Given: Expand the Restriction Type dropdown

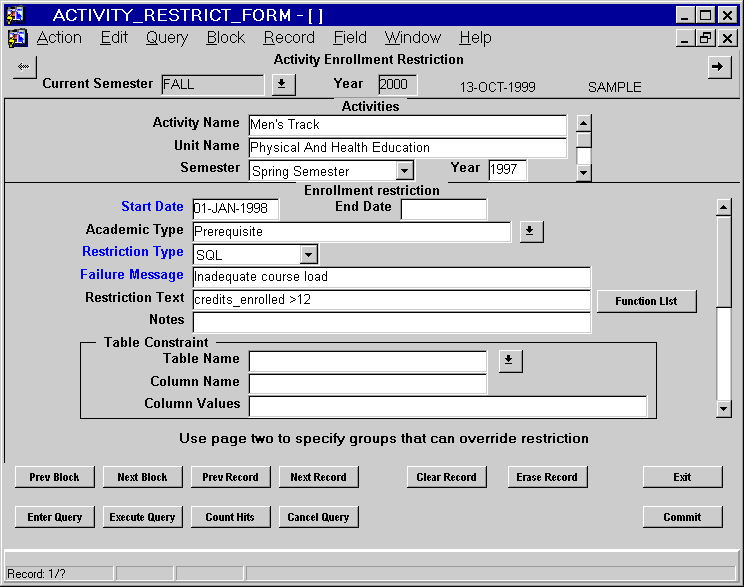Looking at the screenshot, I should coord(308,255).
